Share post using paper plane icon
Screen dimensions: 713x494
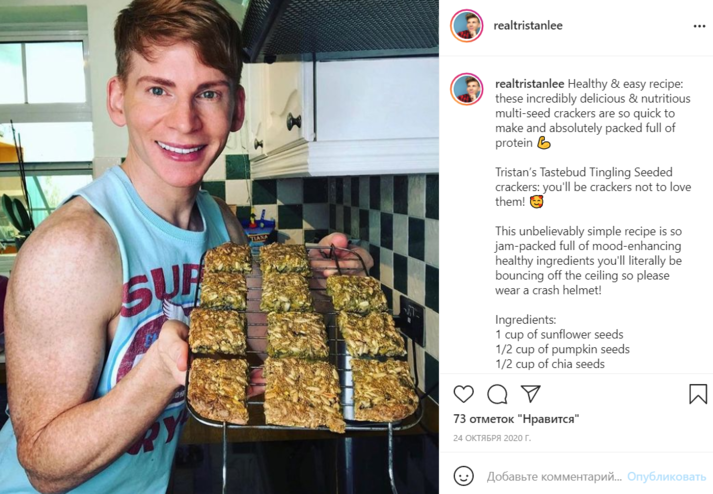[x=530, y=393]
